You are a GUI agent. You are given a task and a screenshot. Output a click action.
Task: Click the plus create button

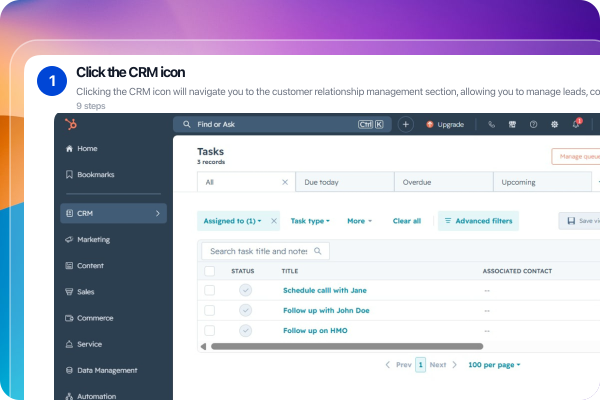[406, 124]
